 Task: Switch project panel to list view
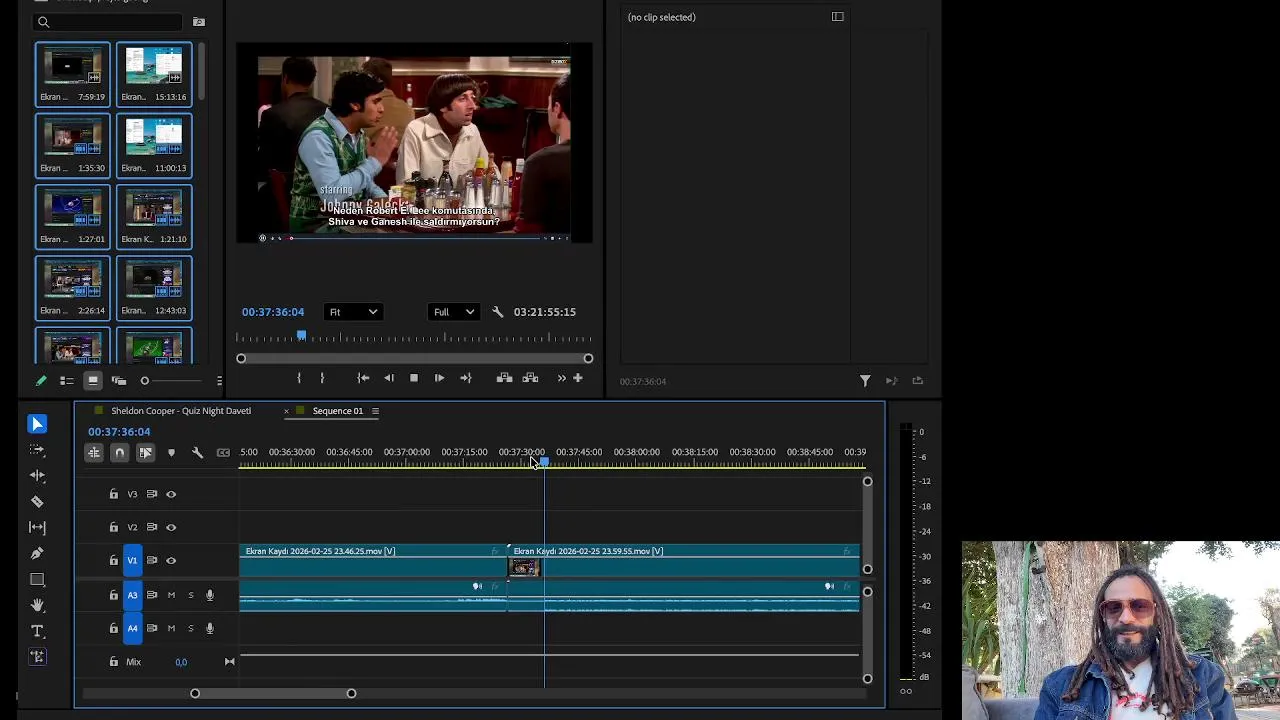click(67, 381)
